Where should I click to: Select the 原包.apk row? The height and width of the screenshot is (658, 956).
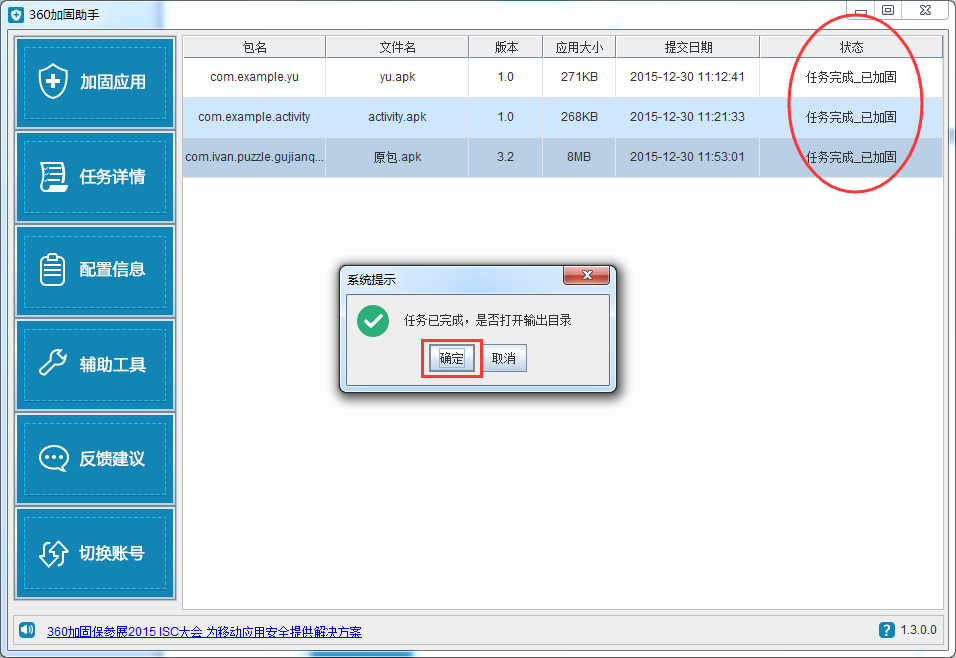563,157
